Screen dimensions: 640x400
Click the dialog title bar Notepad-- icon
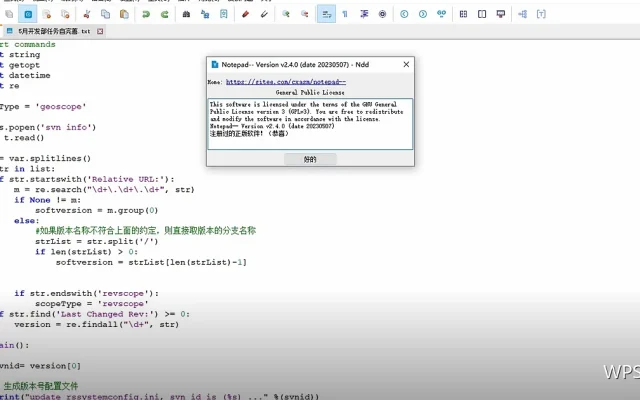pyautogui.click(x=215, y=64)
